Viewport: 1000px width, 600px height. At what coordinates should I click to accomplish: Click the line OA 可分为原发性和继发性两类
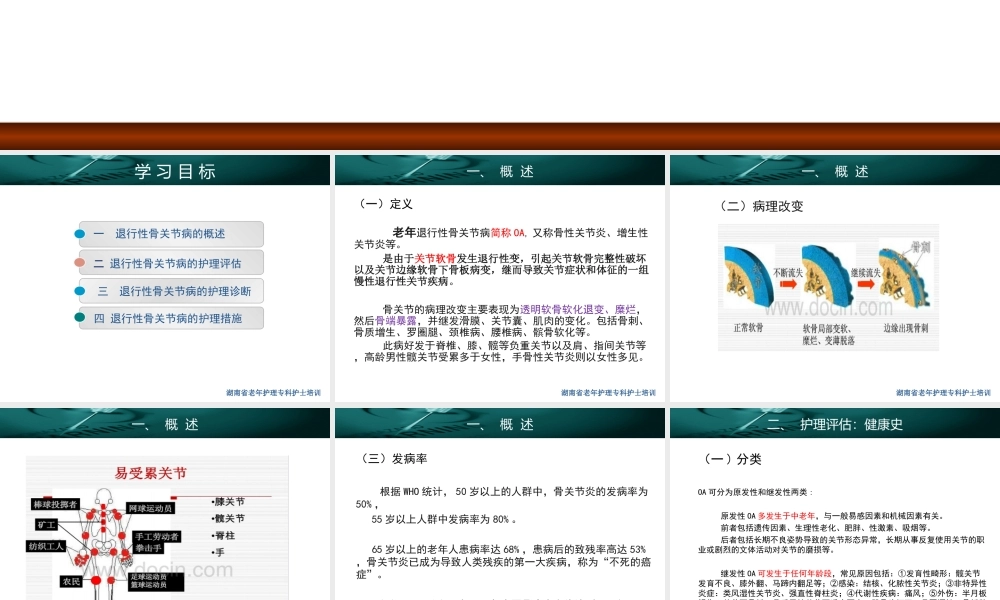point(756,492)
